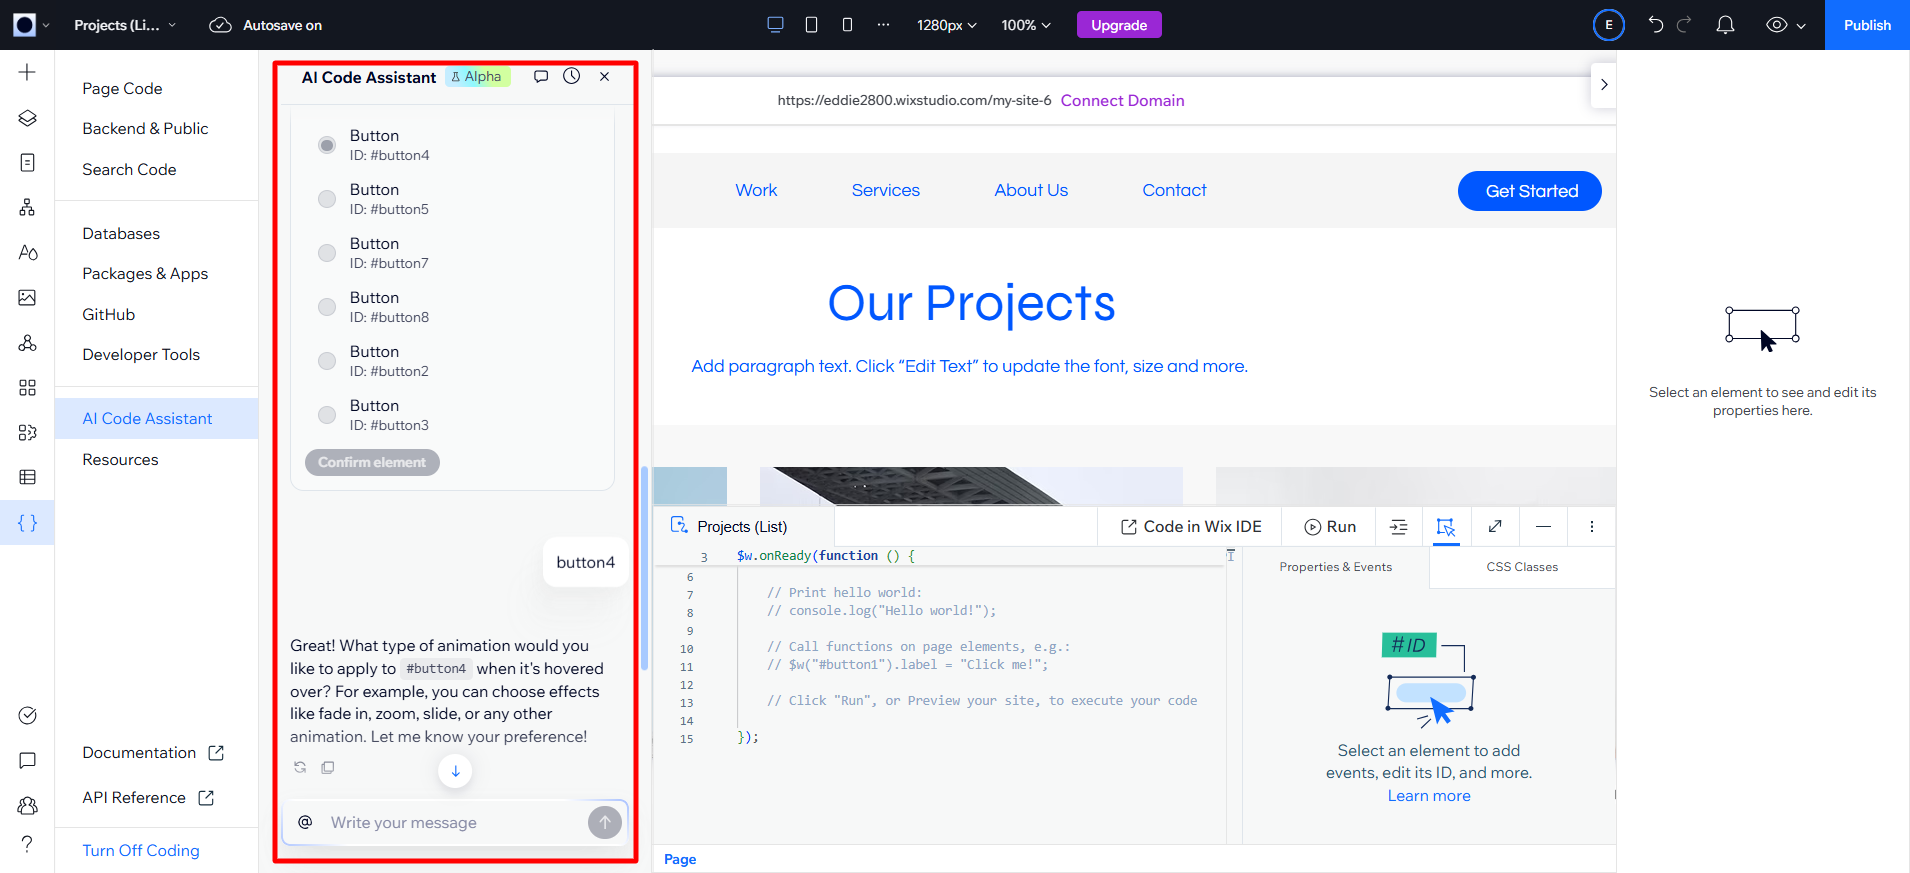
Task: Open the Help question mark icon
Action: (x=27, y=844)
